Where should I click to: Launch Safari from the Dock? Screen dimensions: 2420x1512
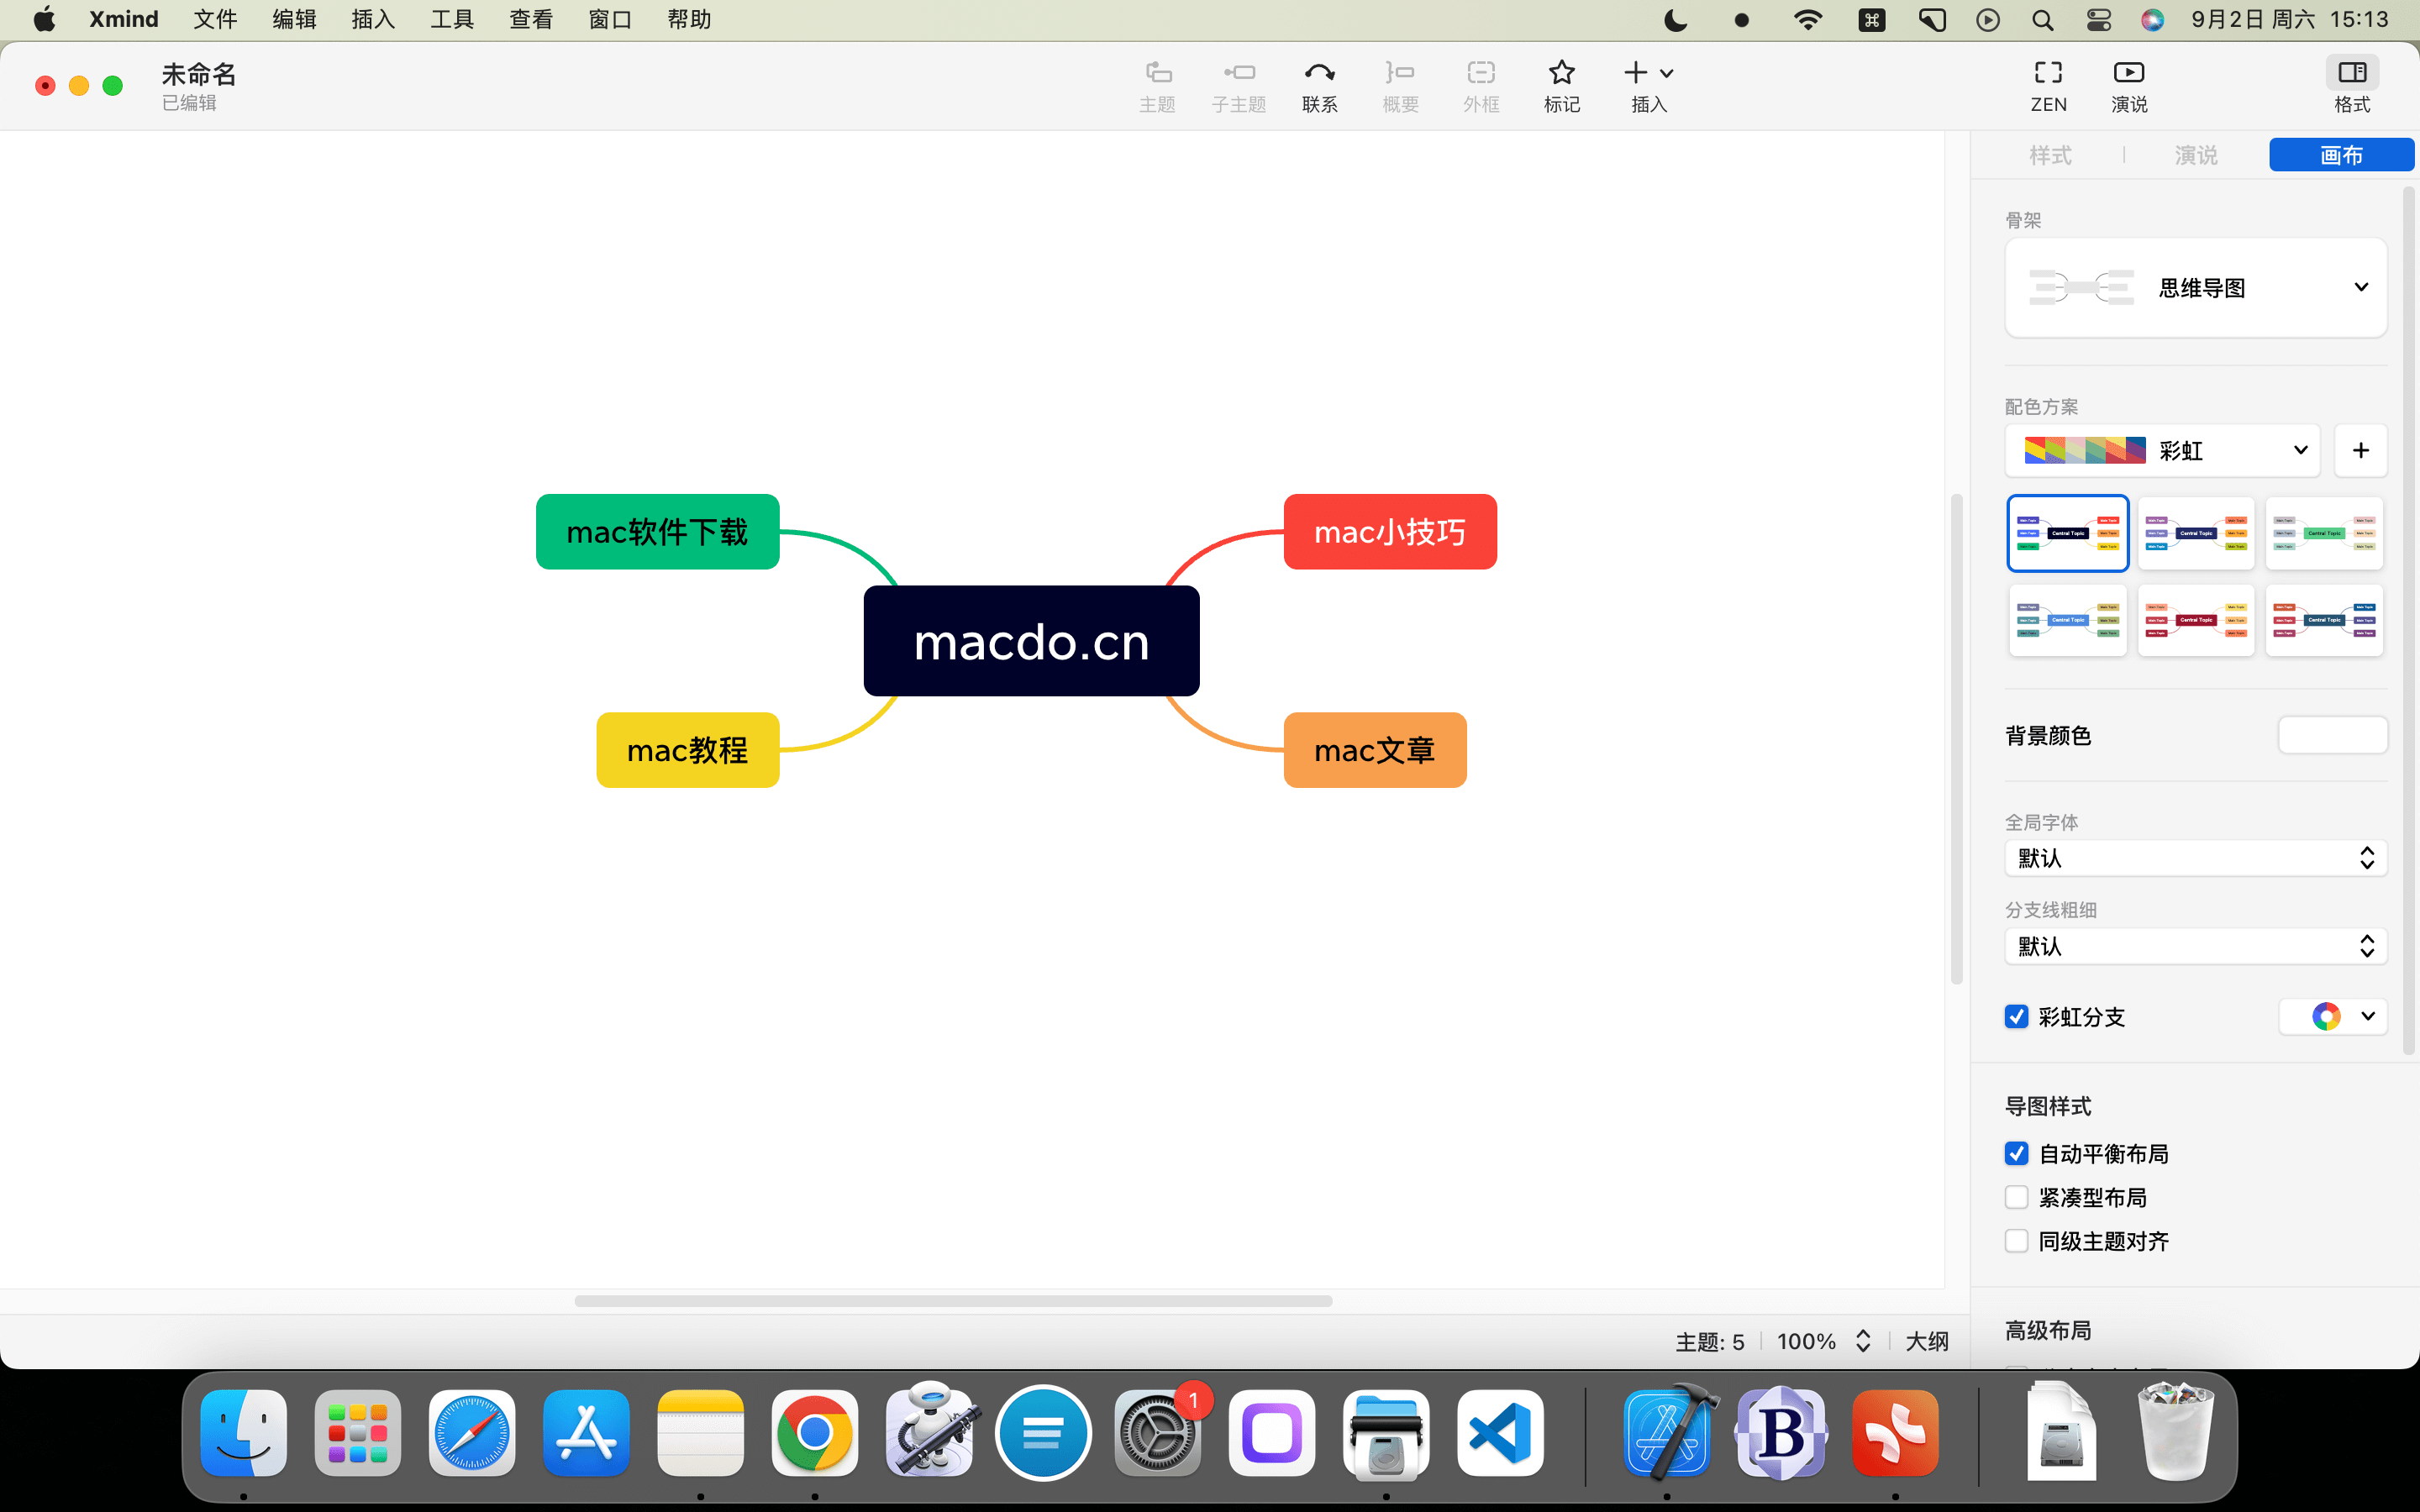click(472, 1432)
